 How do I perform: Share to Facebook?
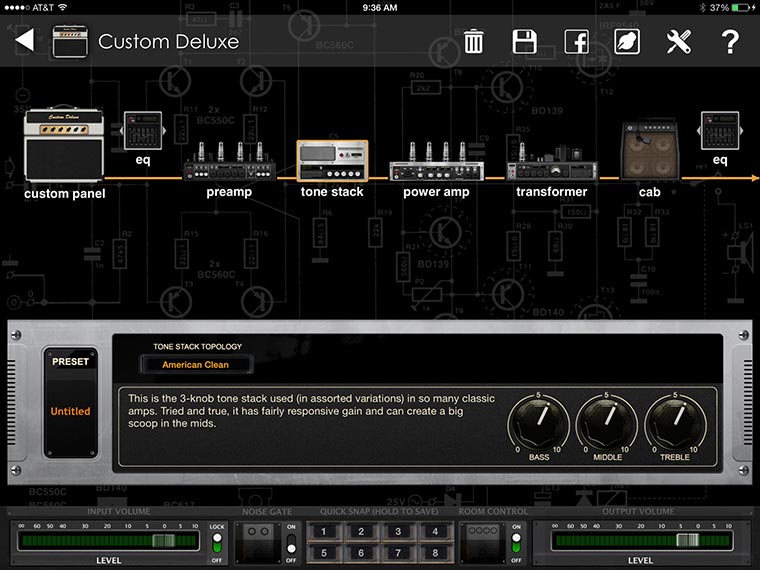coord(576,42)
